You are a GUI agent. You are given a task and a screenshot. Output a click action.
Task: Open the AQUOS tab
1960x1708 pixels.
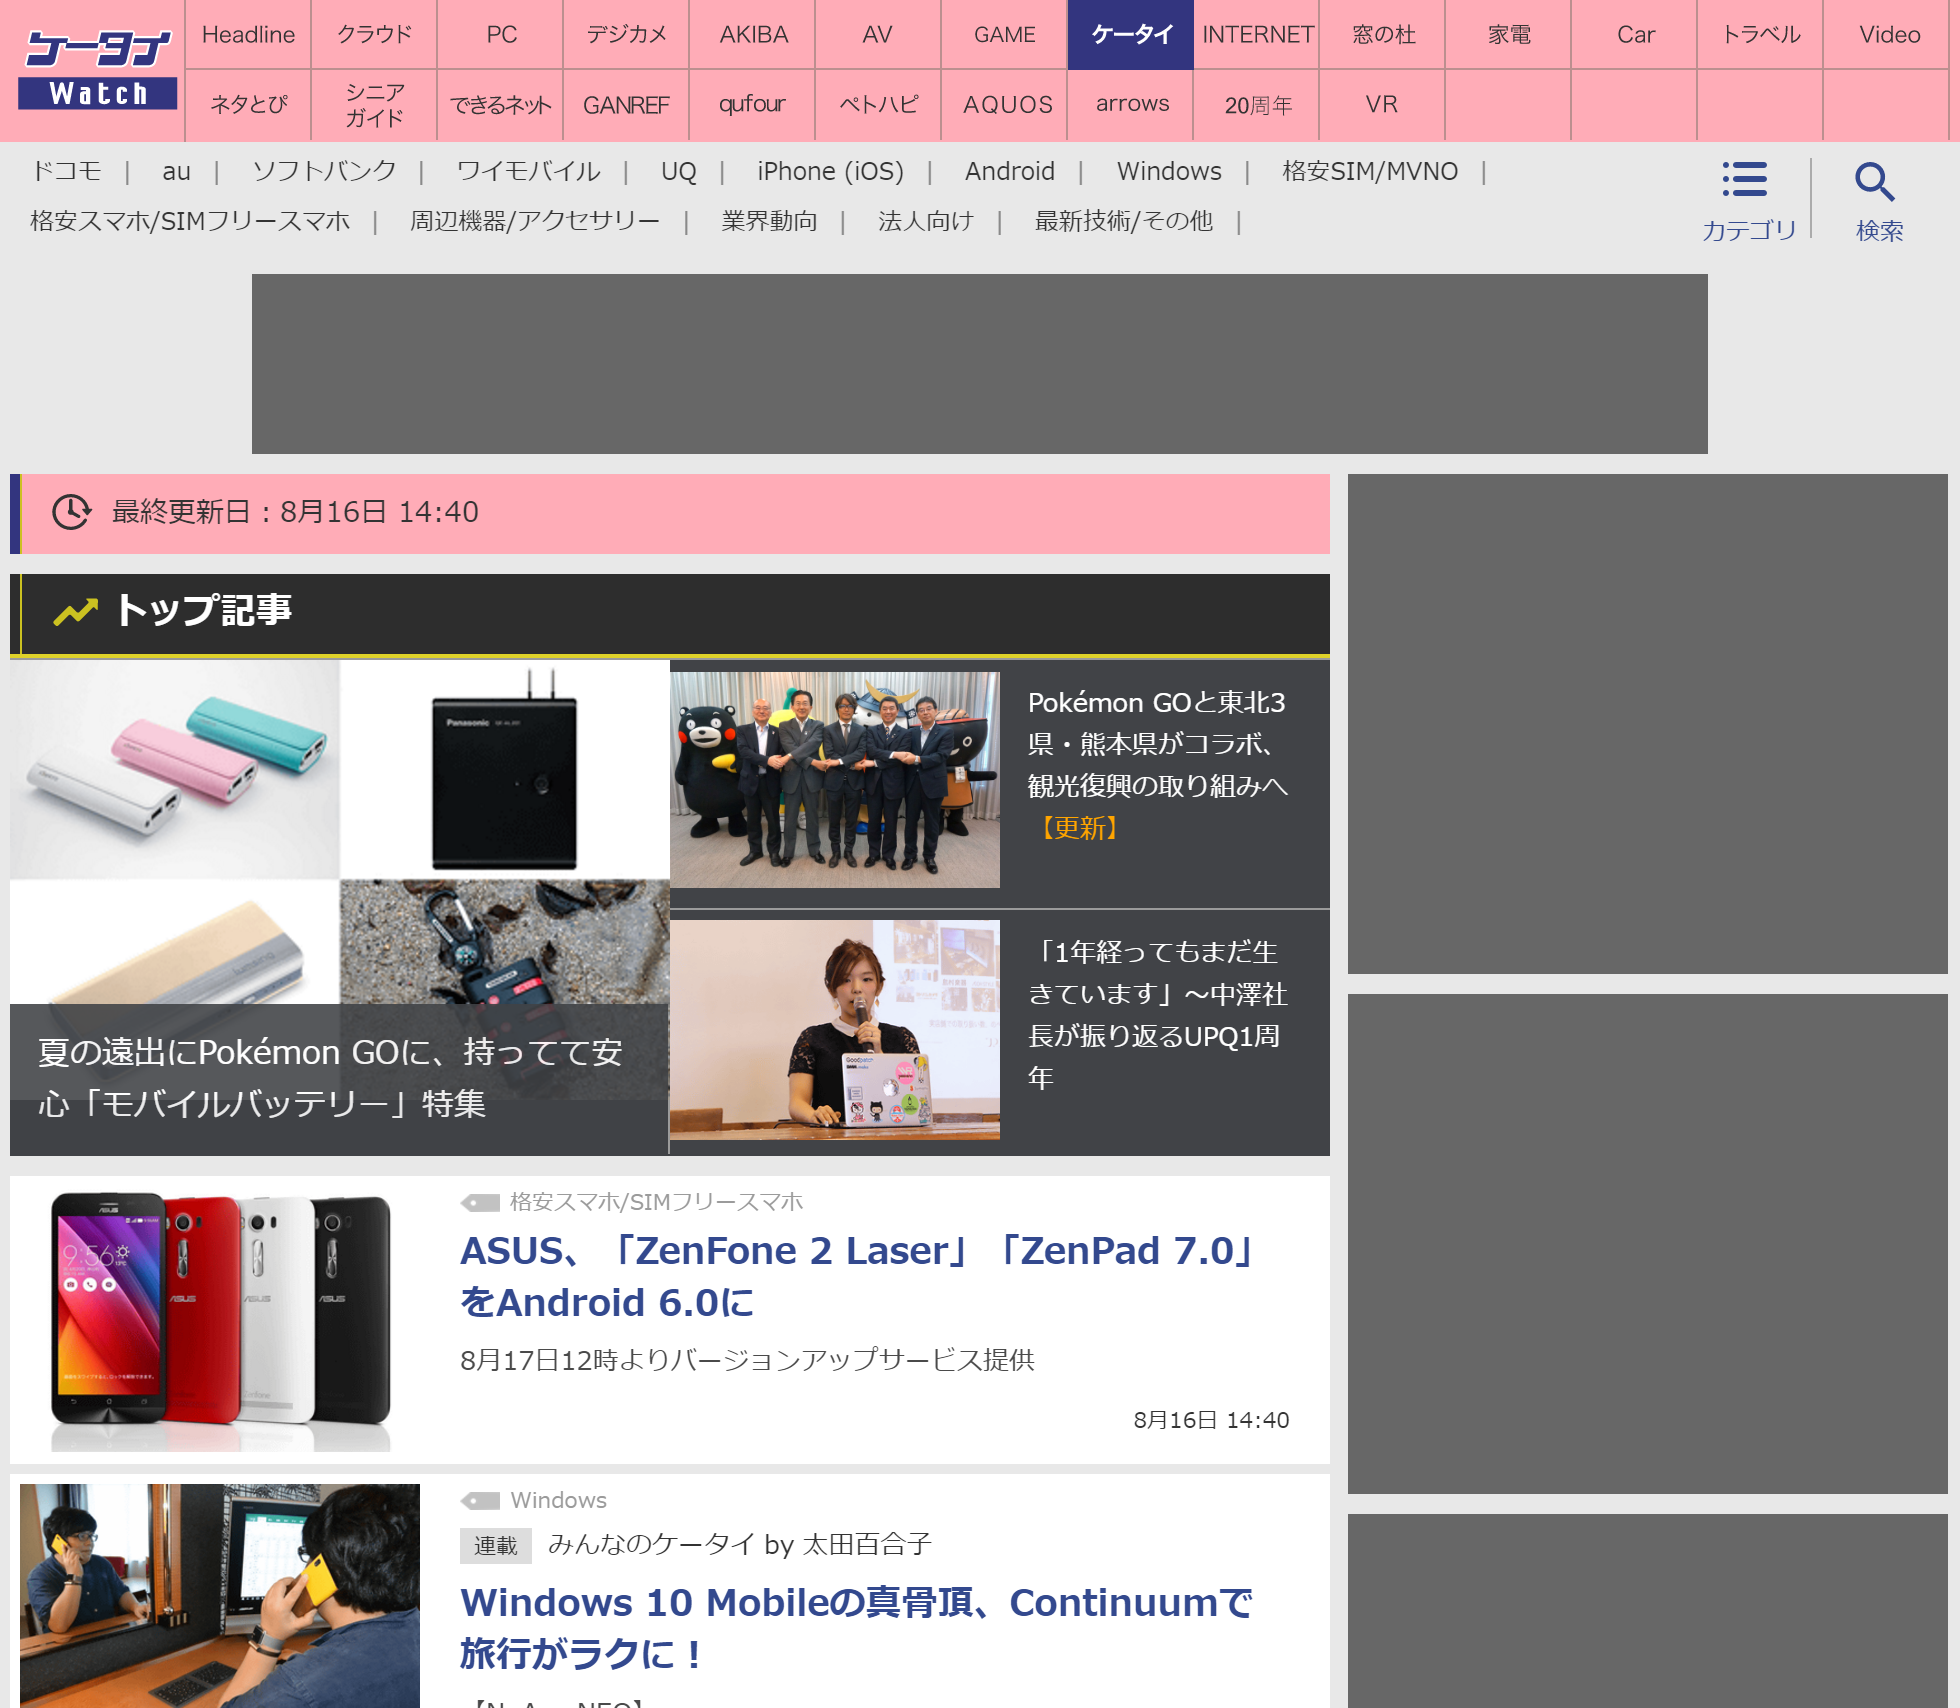[1005, 105]
